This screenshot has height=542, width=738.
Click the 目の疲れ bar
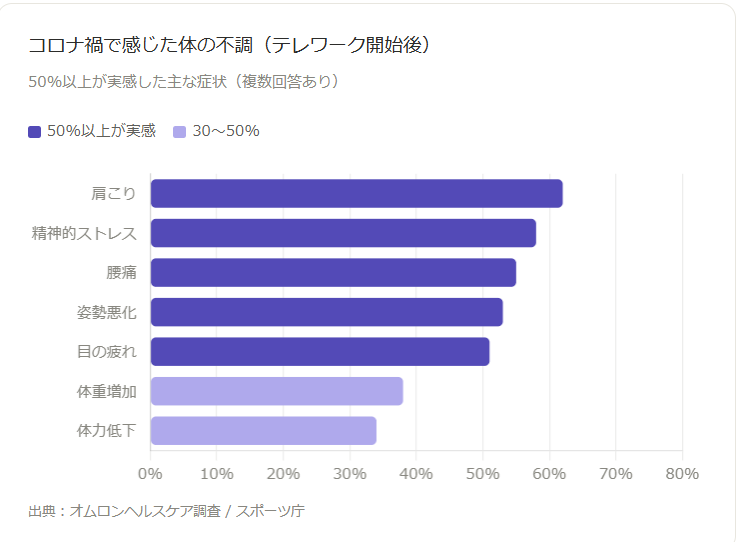pyautogui.click(x=320, y=352)
